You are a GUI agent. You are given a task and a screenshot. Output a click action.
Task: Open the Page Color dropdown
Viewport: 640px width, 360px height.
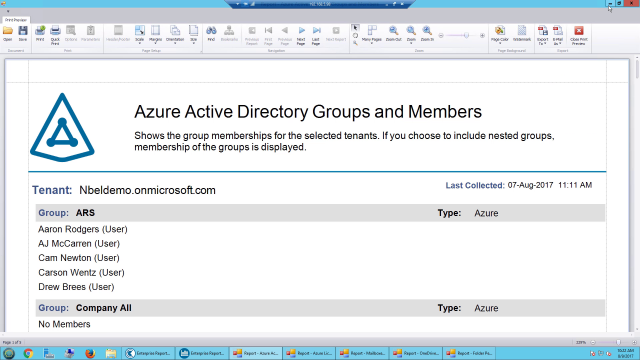point(500,35)
